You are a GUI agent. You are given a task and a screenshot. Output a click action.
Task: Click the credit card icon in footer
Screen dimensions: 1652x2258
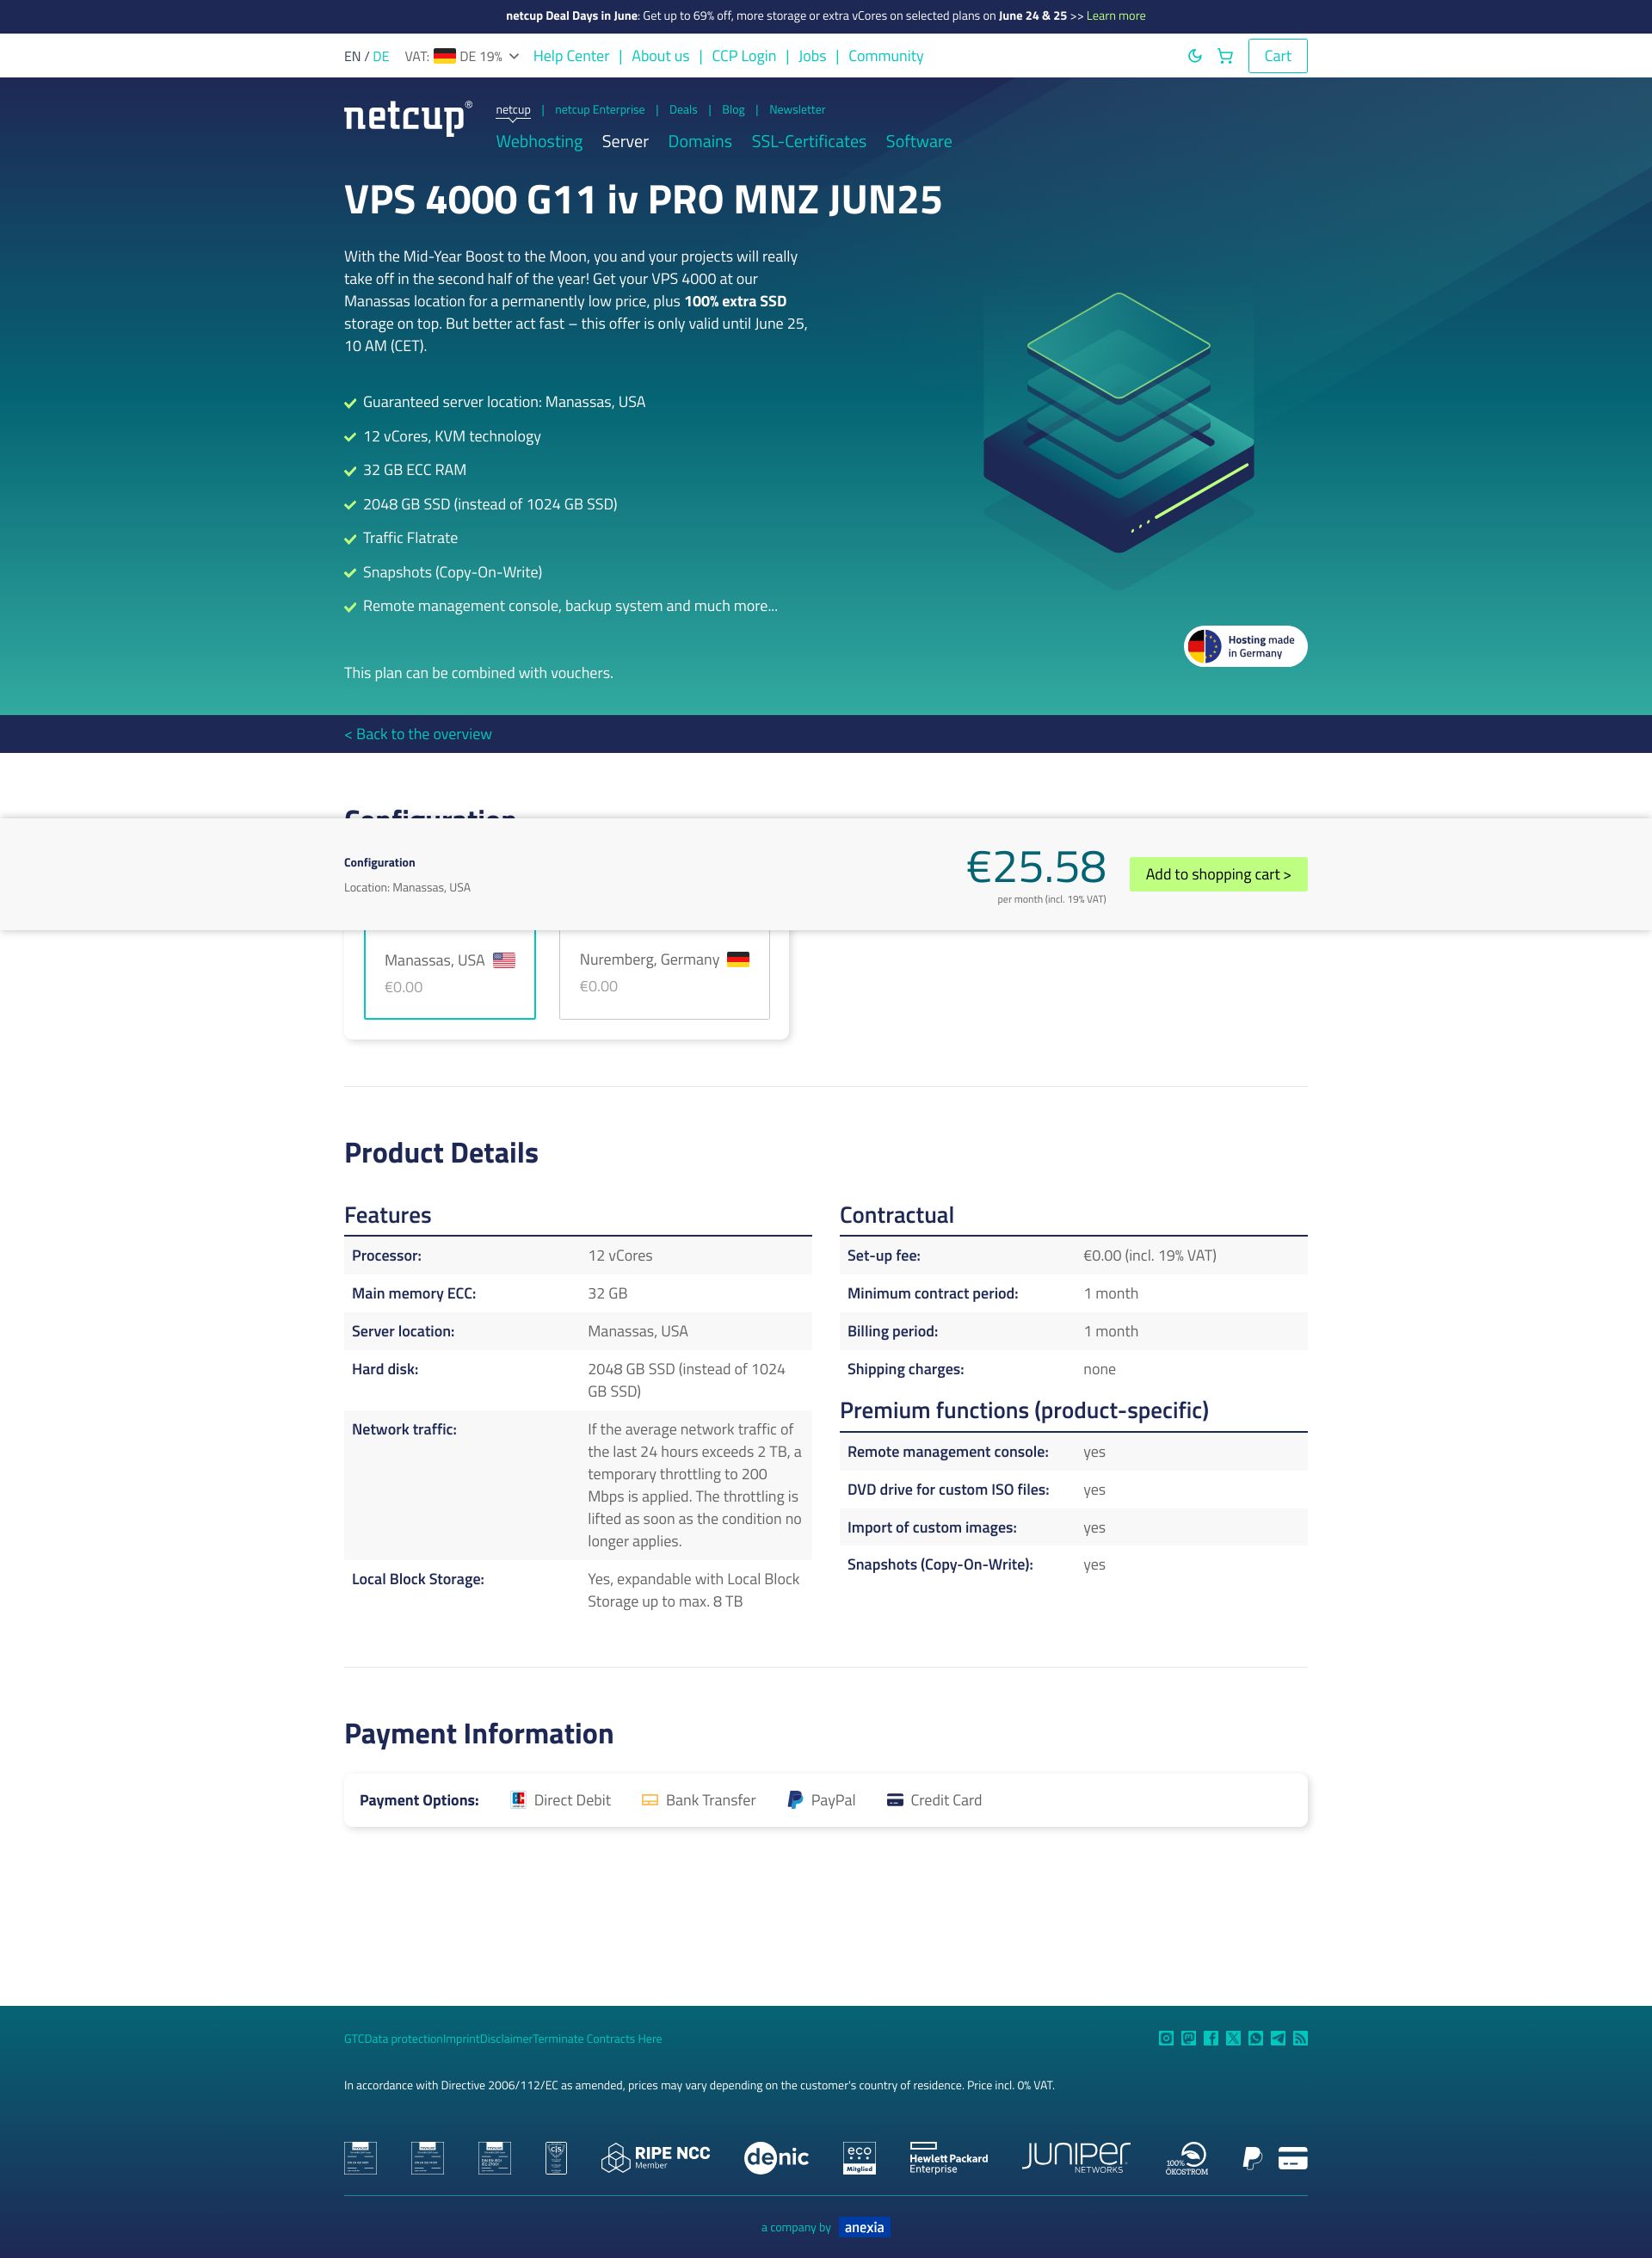pyautogui.click(x=1292, y=2158)
